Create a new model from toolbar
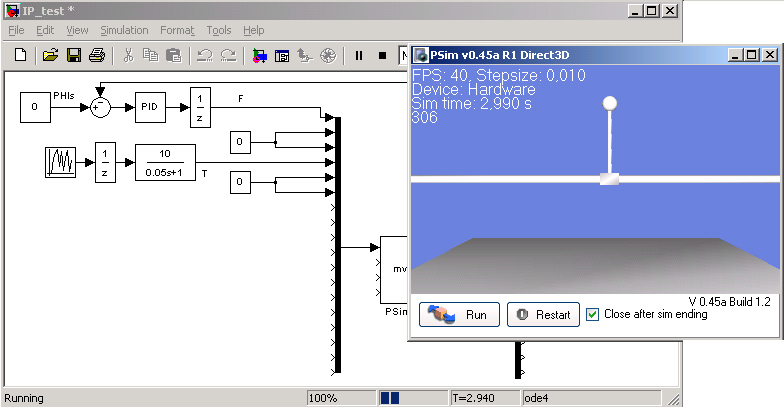Viewport: 784px width, 407px height. point(19,56)
